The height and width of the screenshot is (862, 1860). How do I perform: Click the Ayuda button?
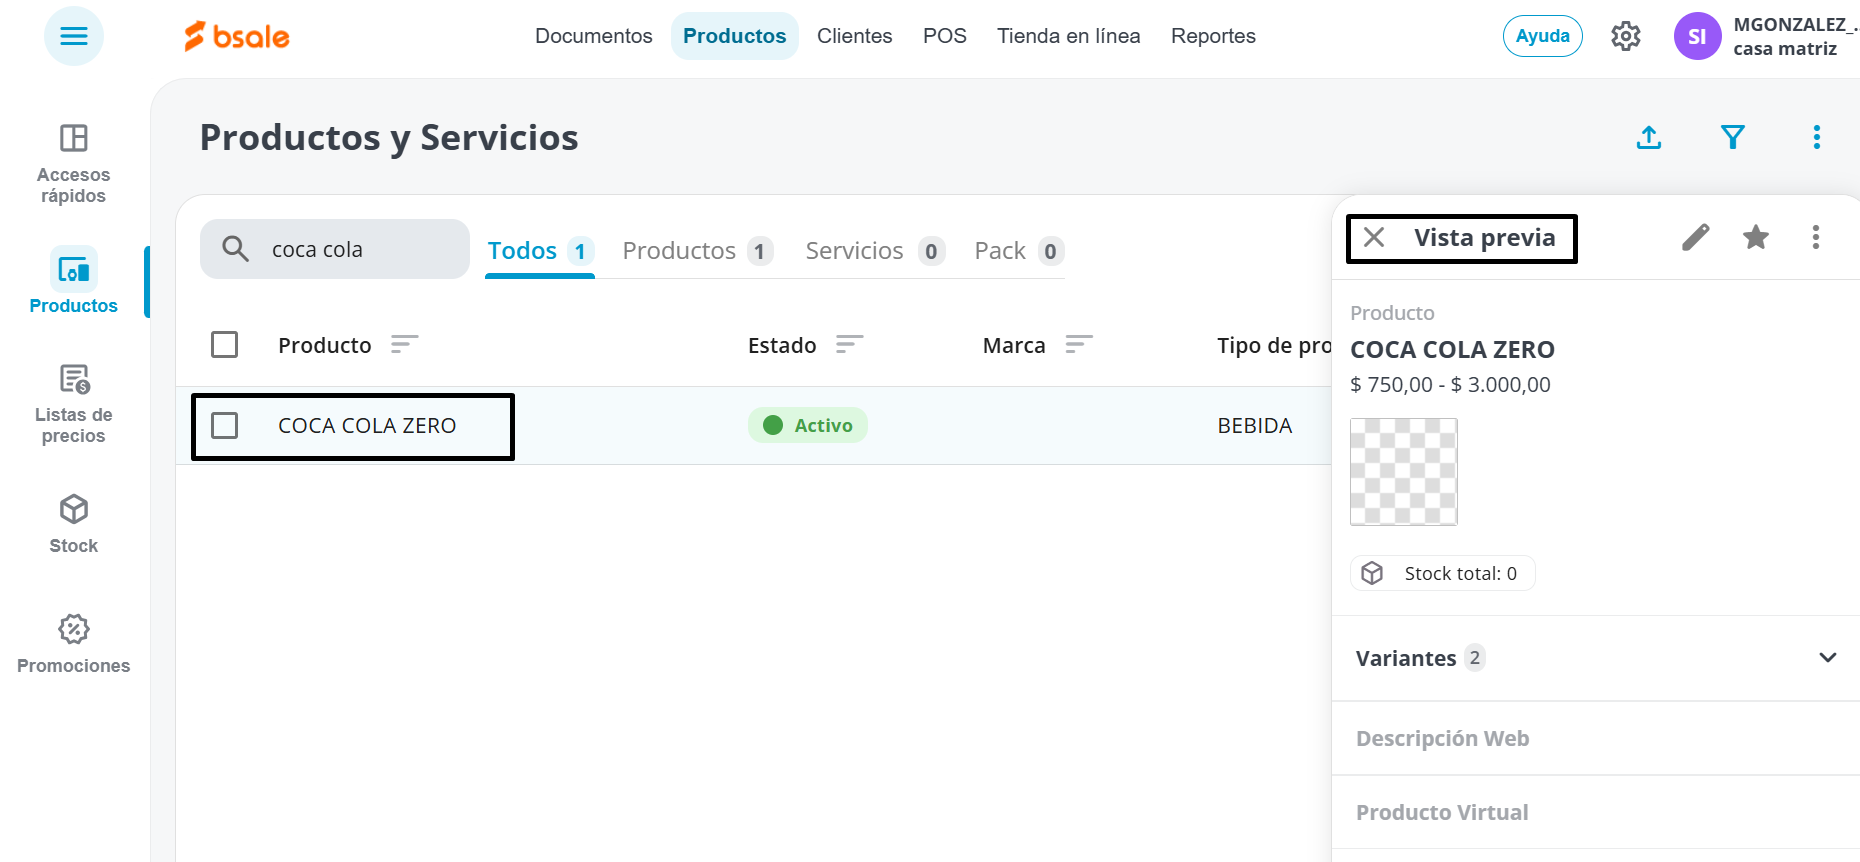[1543, 36]
